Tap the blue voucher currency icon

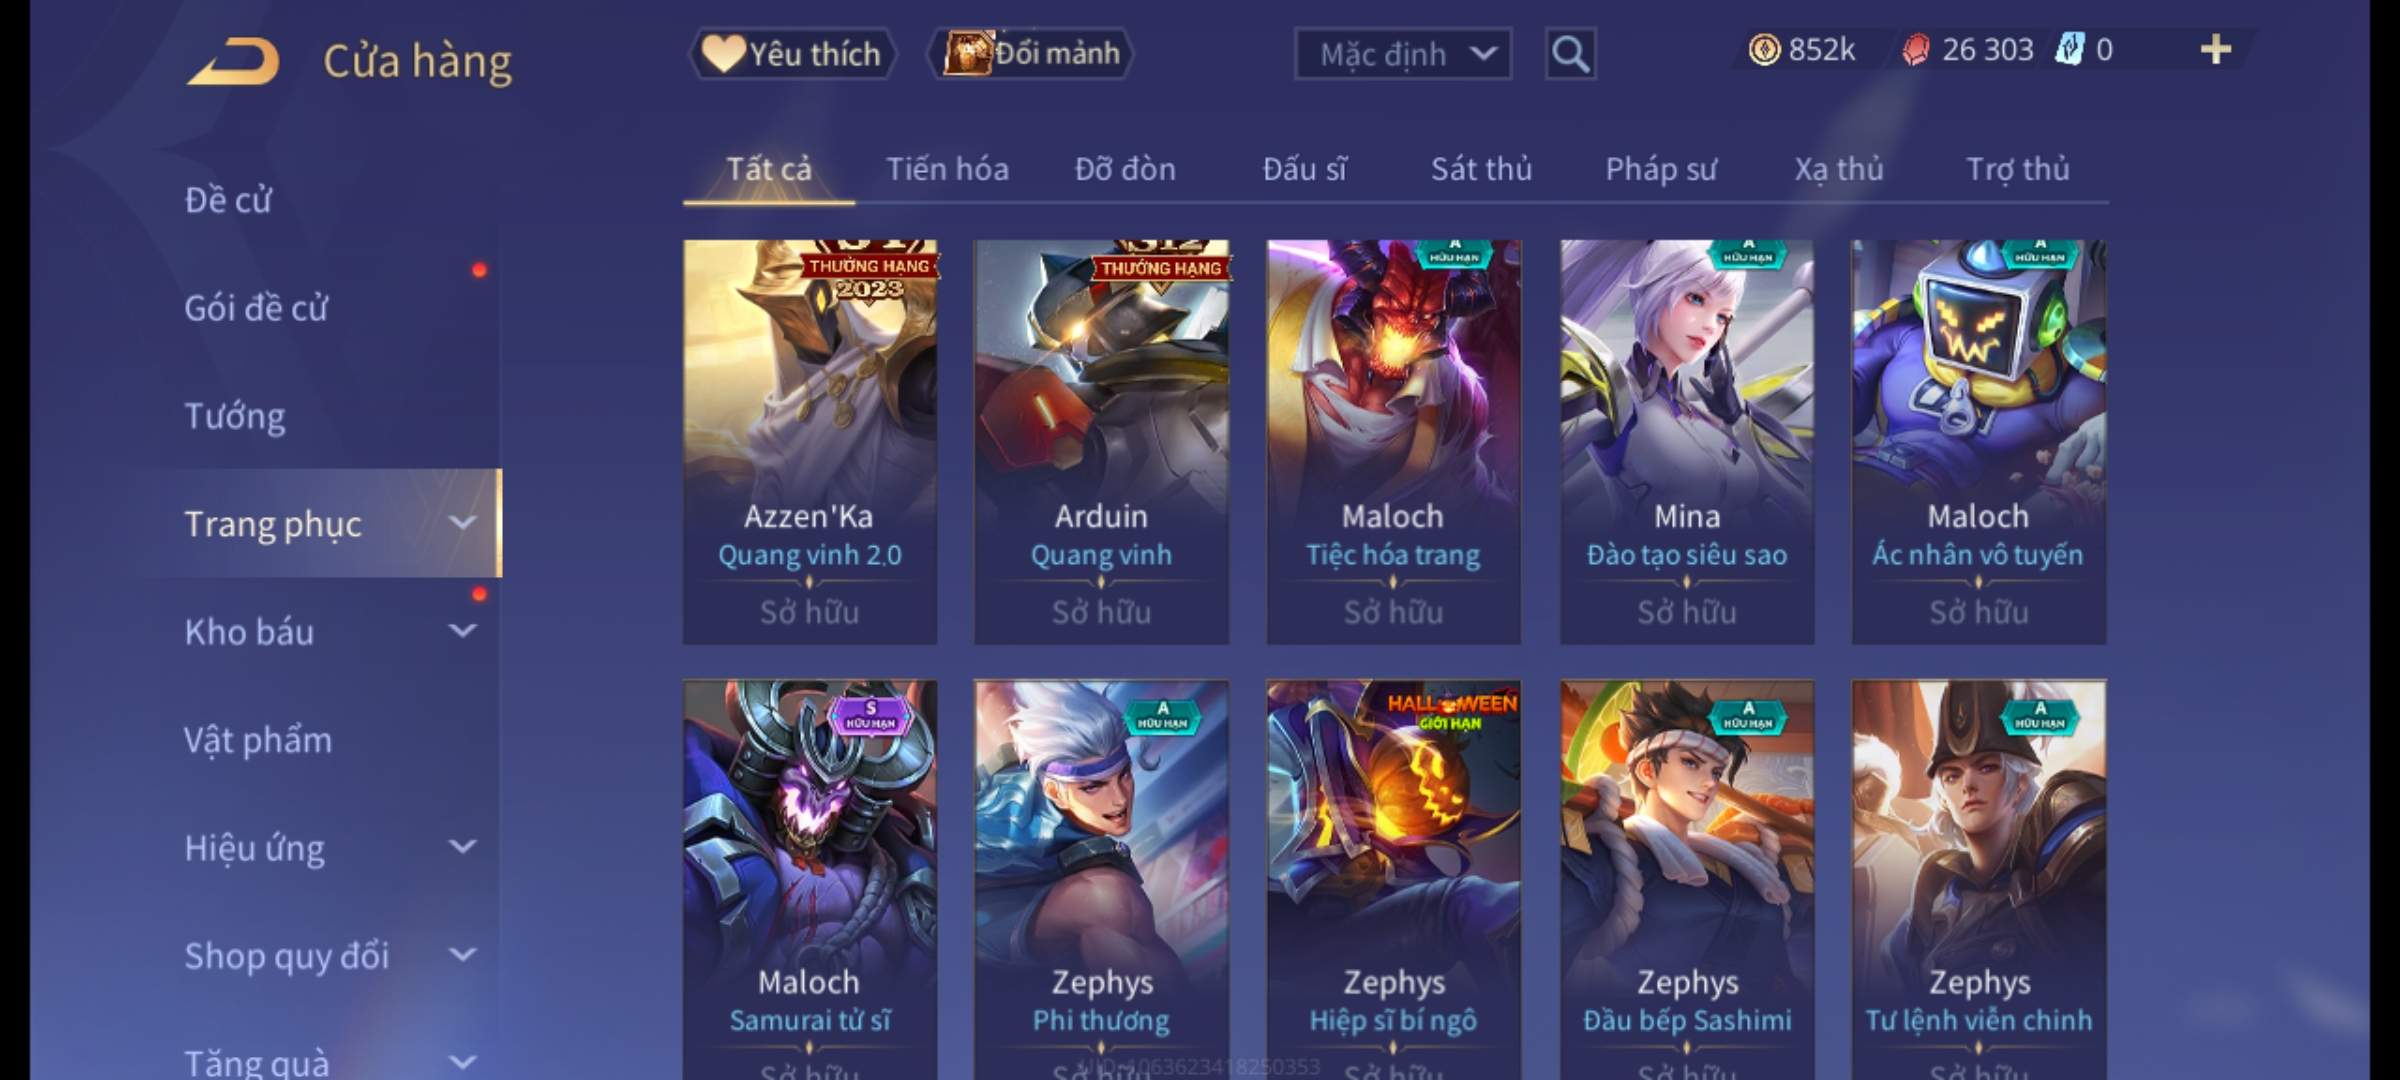pos(2069,49)
